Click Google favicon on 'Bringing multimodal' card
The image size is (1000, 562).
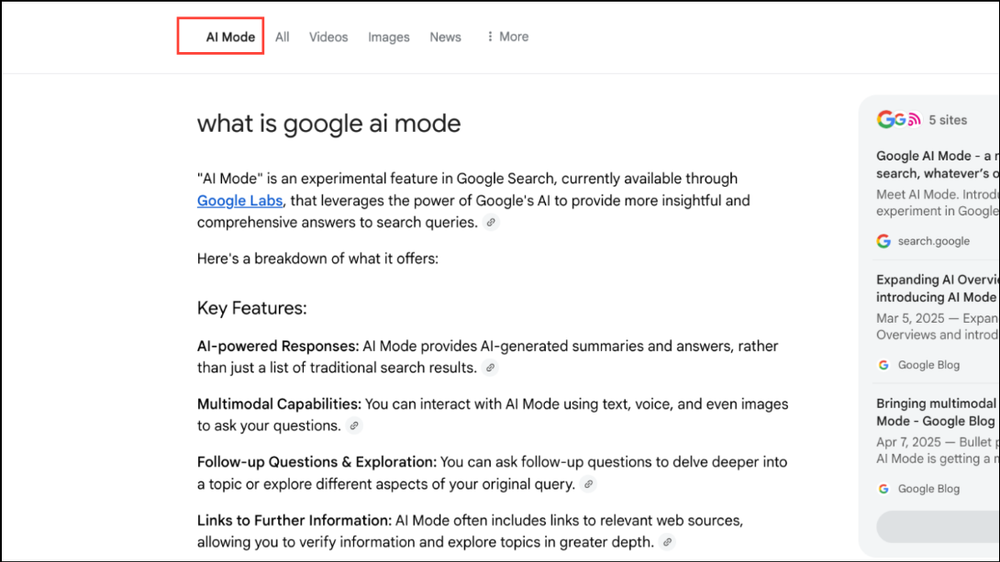pos(883,489)
